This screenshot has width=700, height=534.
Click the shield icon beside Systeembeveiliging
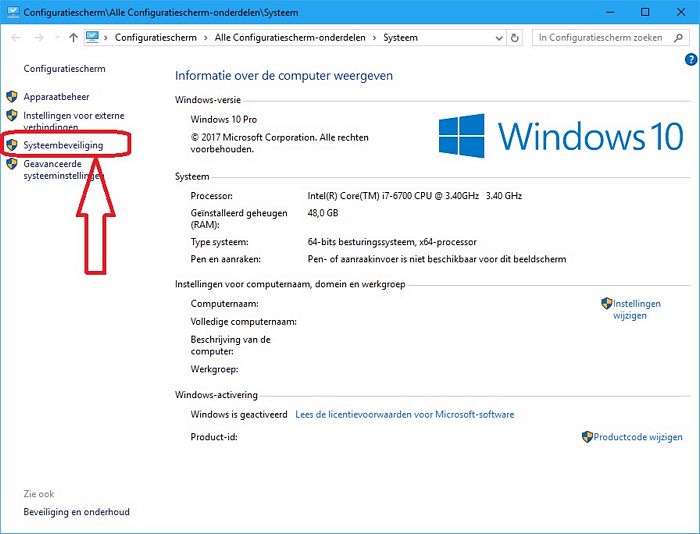click(12, 145)
